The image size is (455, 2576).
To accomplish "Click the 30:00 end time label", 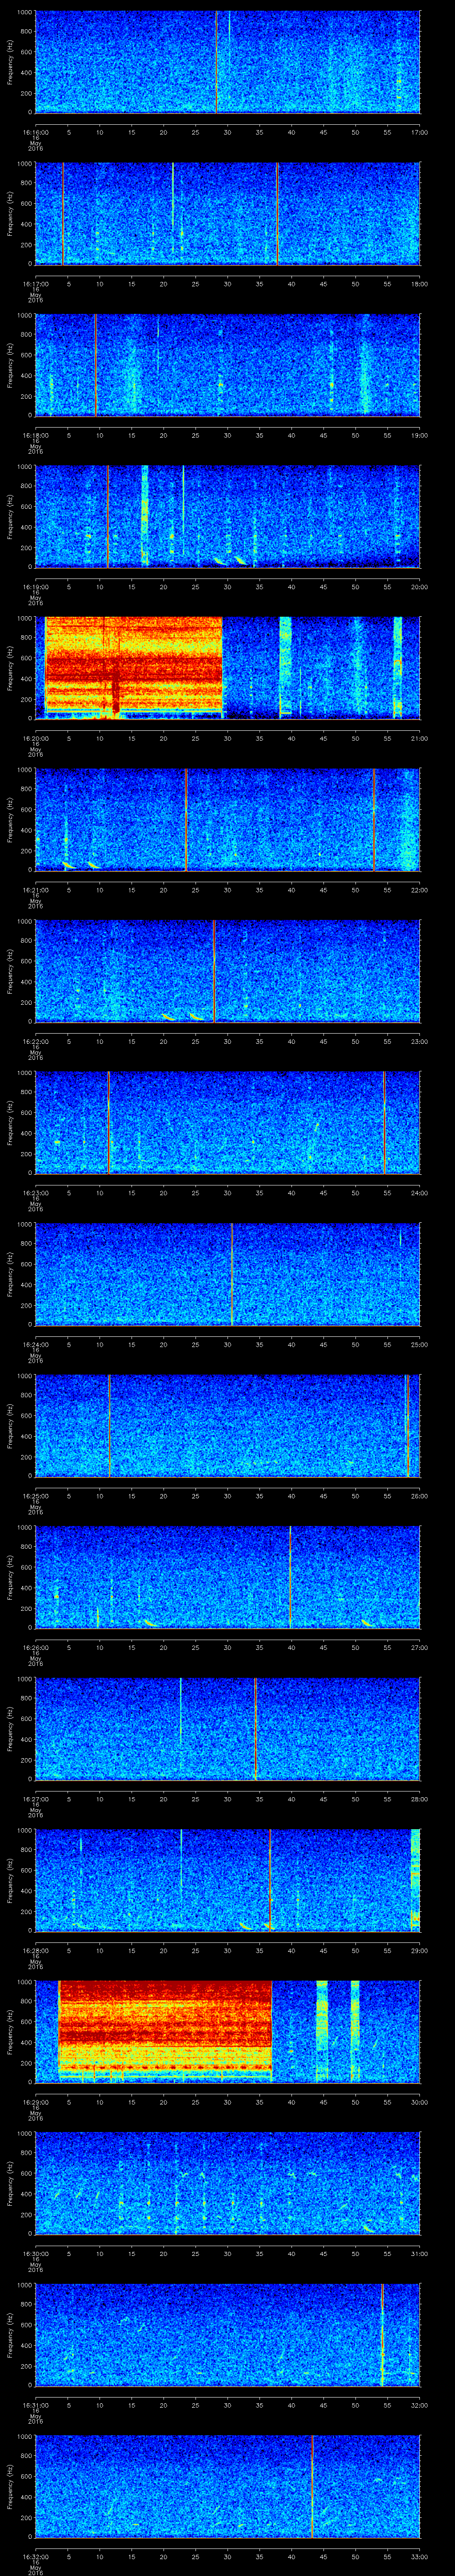I will 419,2102.
